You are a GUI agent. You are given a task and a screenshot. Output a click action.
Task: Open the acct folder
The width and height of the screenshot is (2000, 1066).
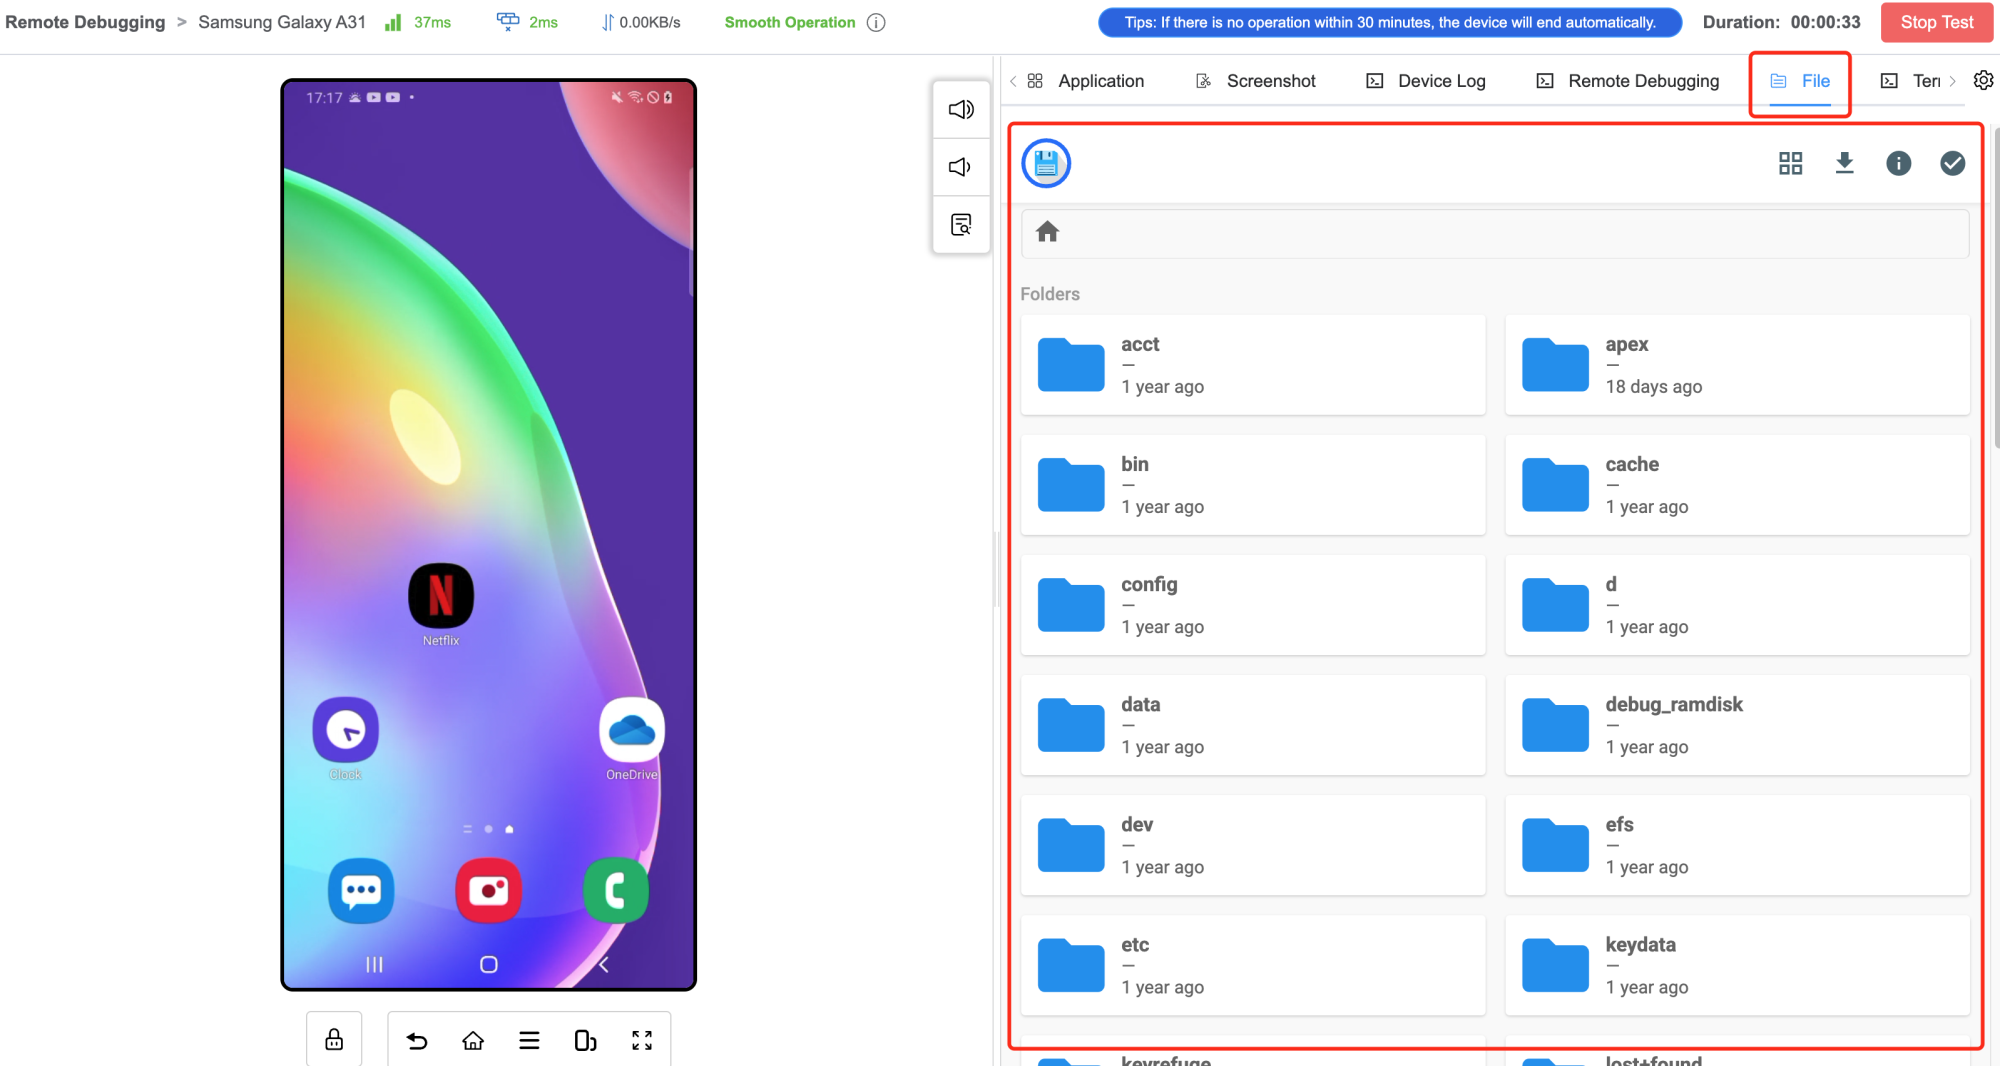(x=1253, y=365)
